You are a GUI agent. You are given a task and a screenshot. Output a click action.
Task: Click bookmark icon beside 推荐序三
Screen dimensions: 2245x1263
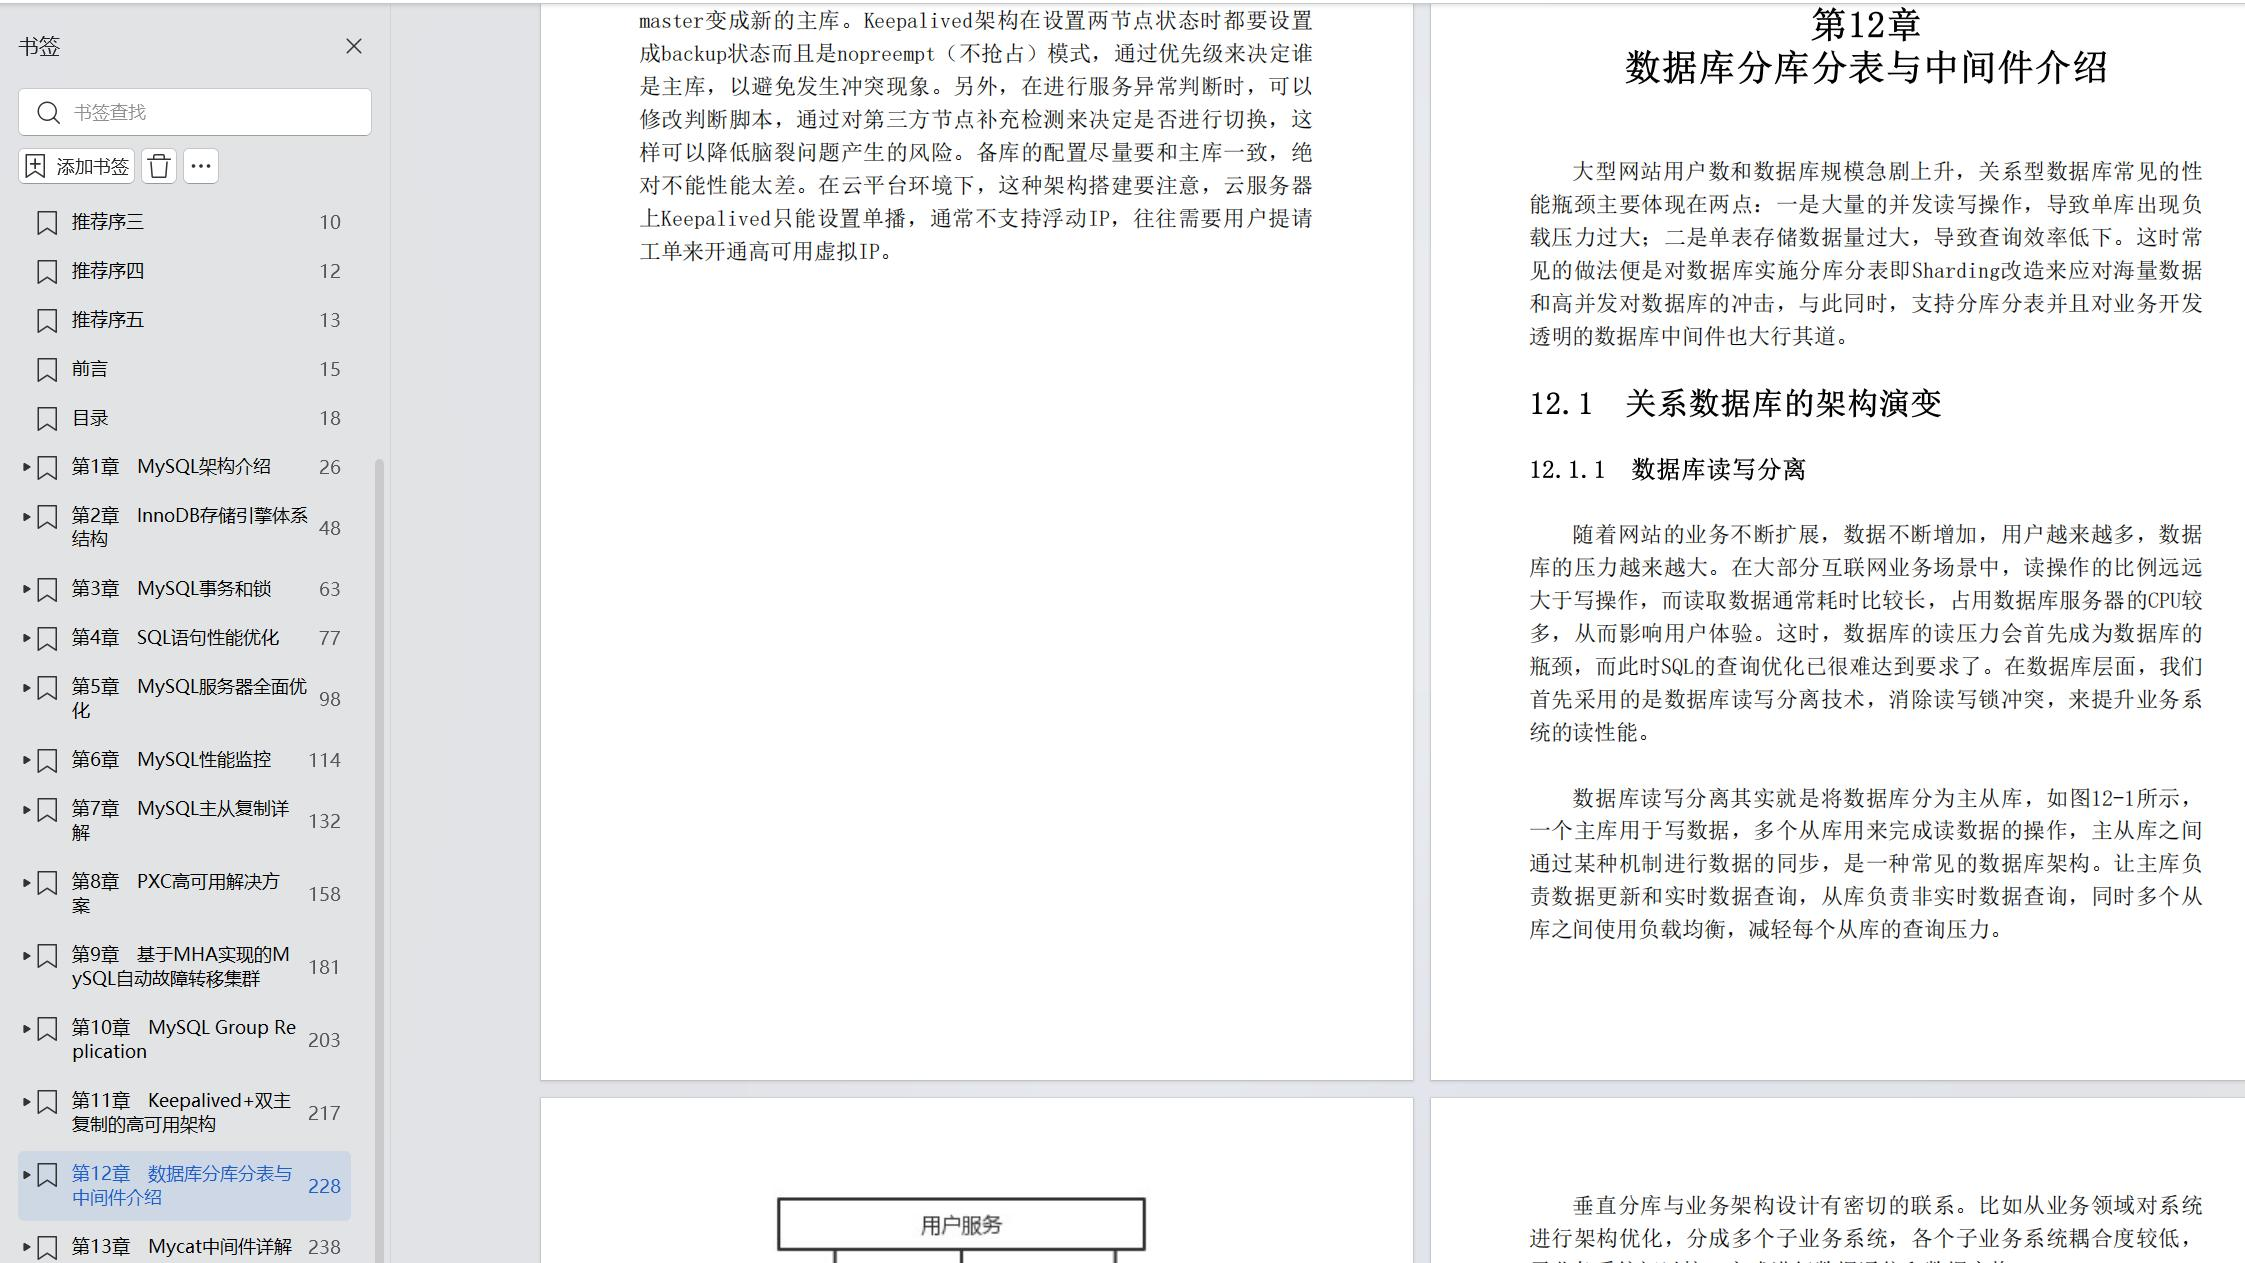click(47, 222)
